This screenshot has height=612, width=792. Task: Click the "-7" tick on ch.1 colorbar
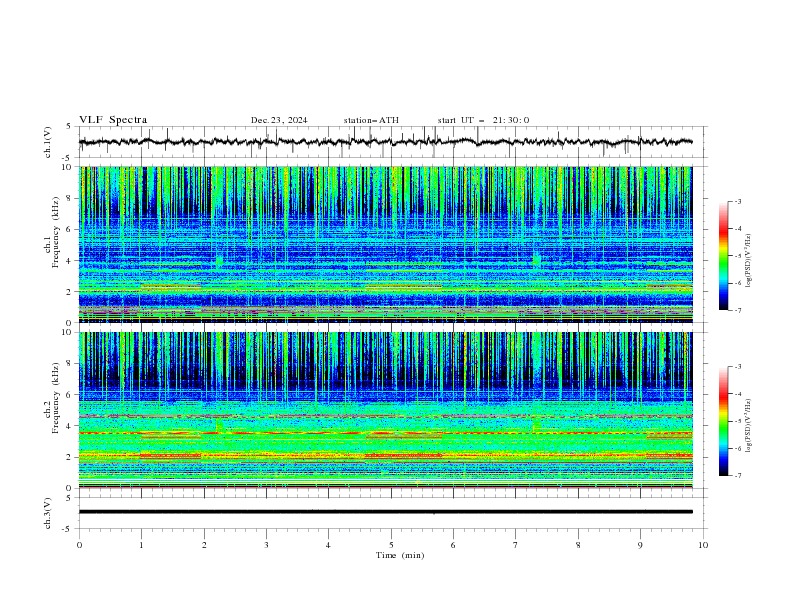coord(738,311)
